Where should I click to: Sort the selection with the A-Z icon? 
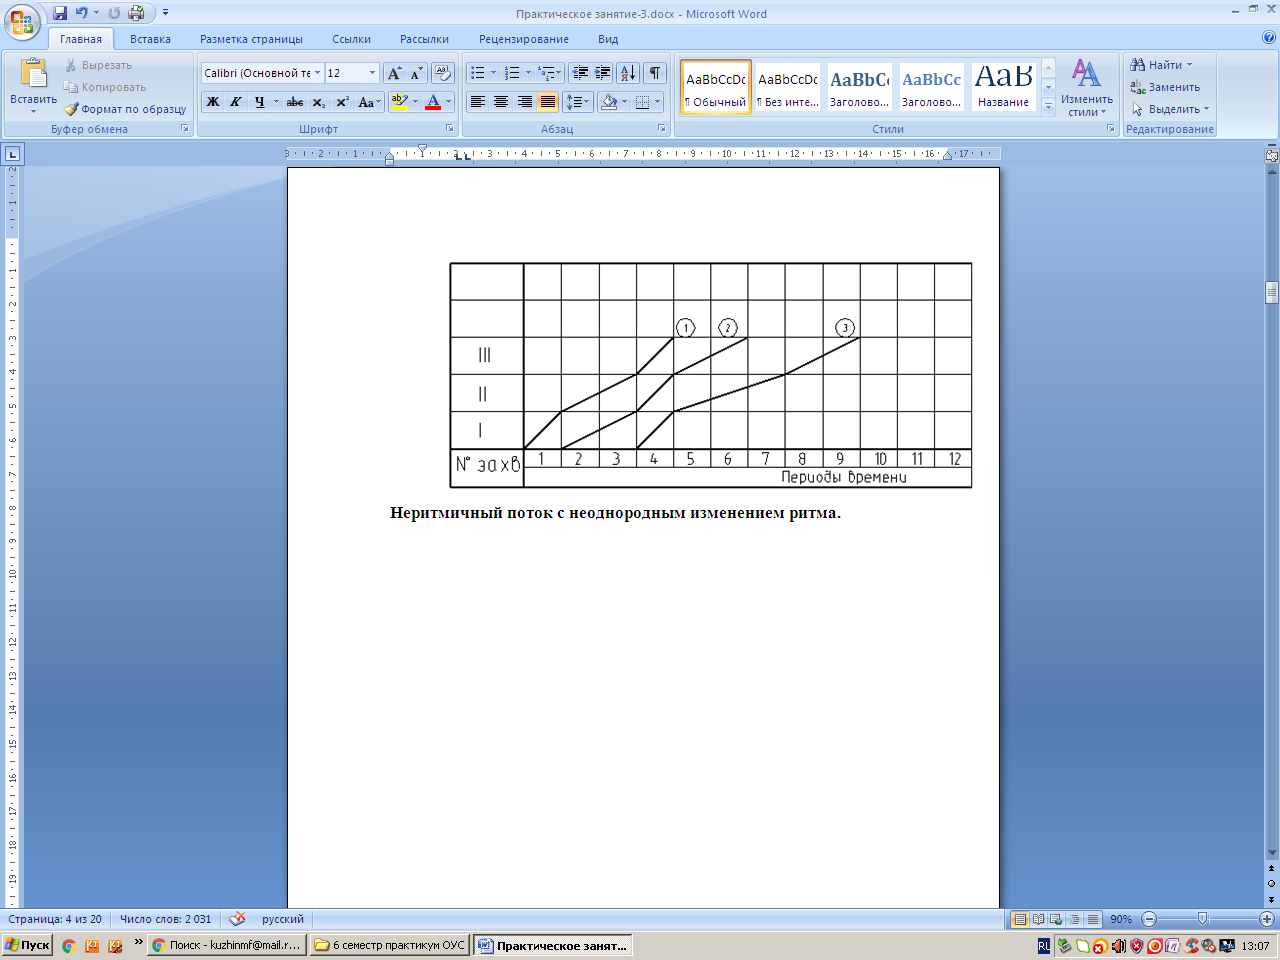628,73
